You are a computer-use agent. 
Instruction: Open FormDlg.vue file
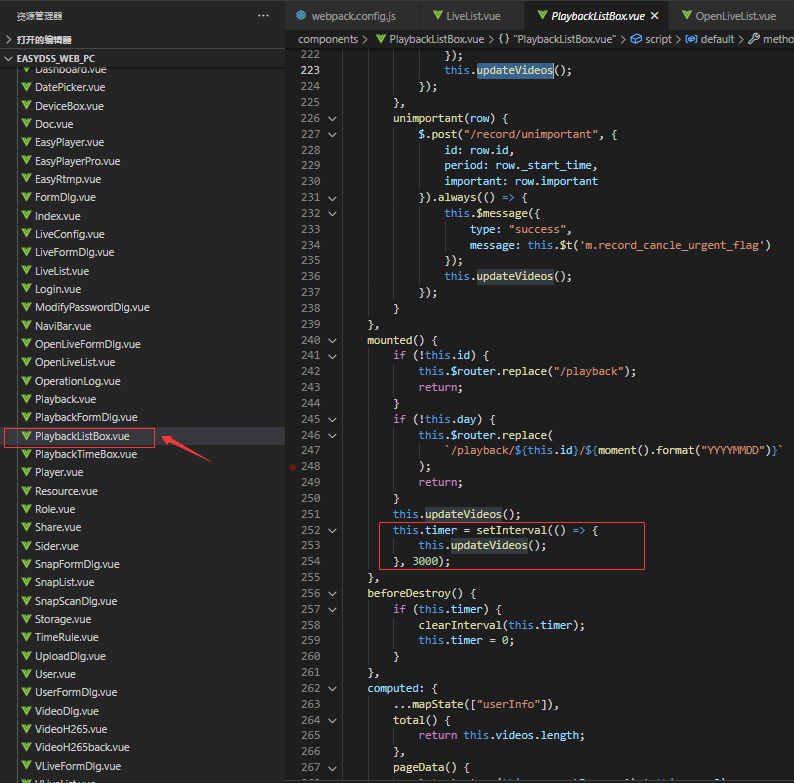point(65,197)
